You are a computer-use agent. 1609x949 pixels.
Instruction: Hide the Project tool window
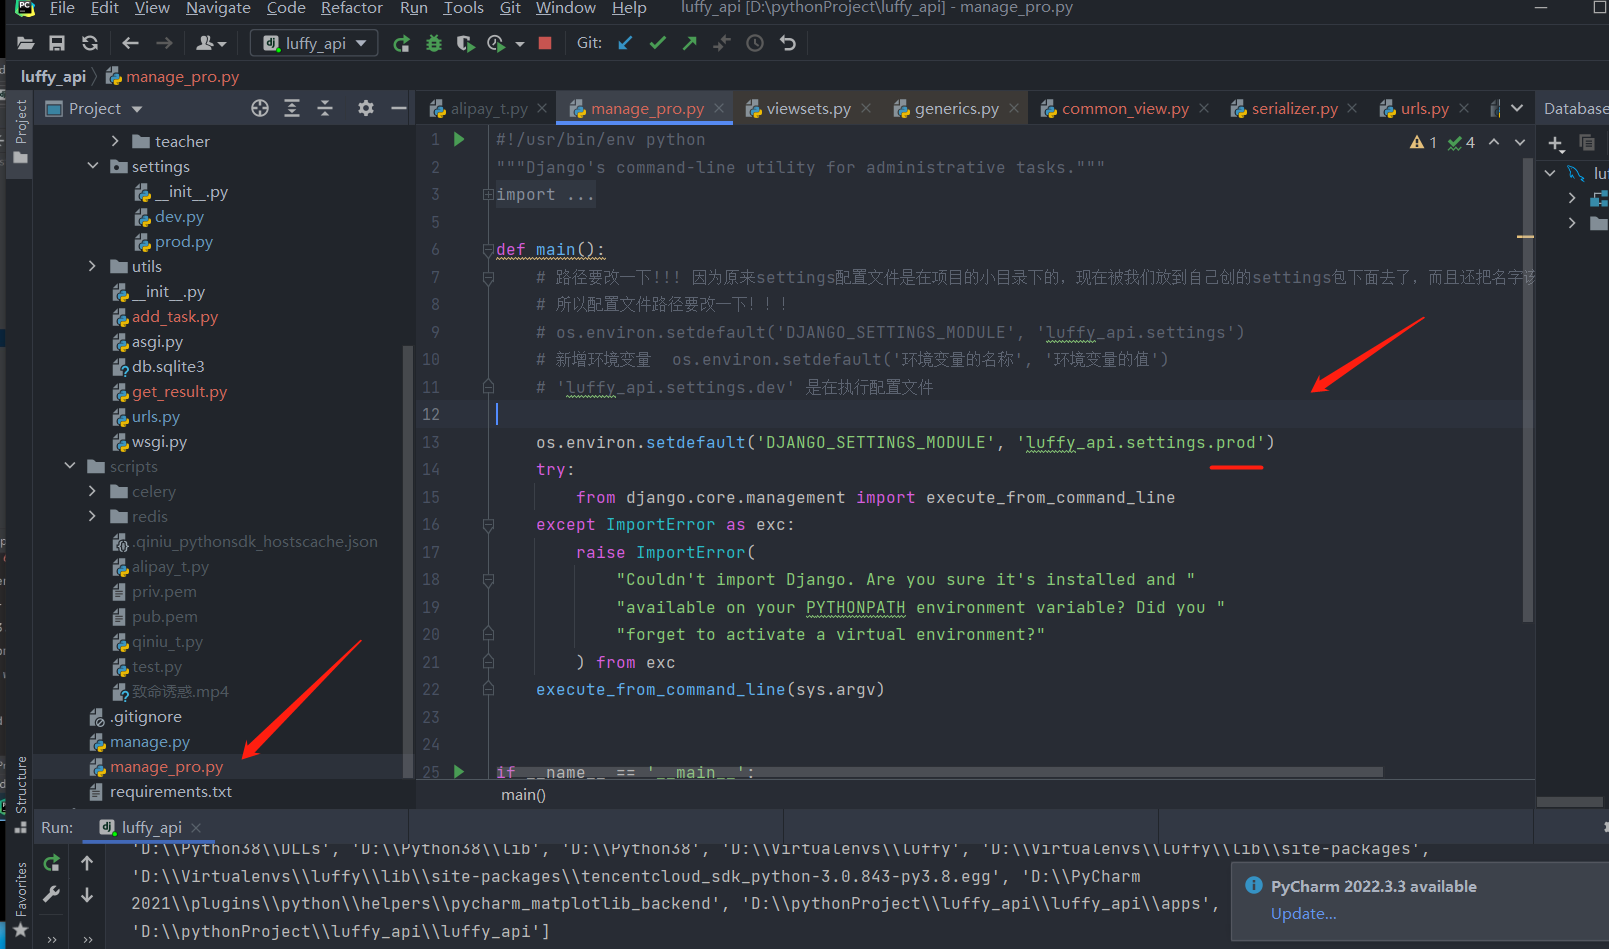(399, 108)
